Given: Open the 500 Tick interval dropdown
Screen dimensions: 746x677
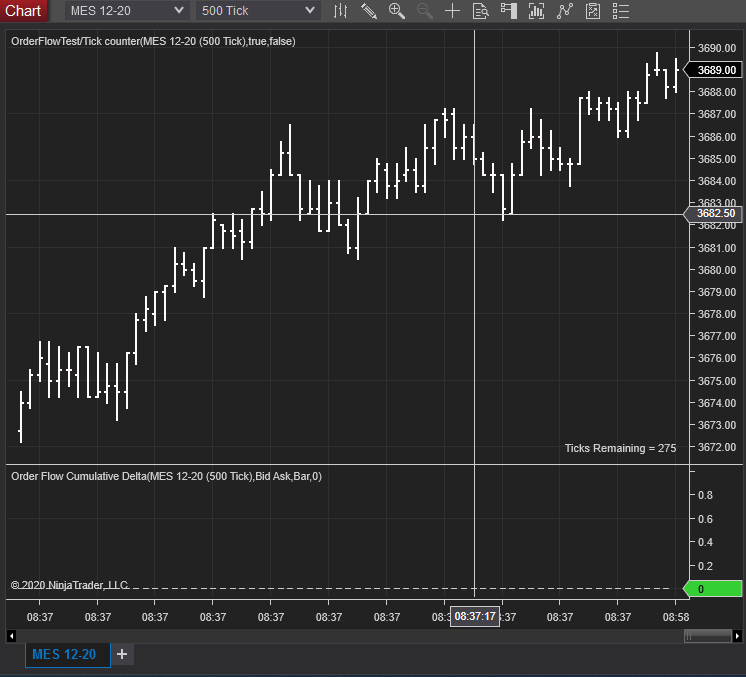Looking at the screenshot, I should tap(258, 10).
